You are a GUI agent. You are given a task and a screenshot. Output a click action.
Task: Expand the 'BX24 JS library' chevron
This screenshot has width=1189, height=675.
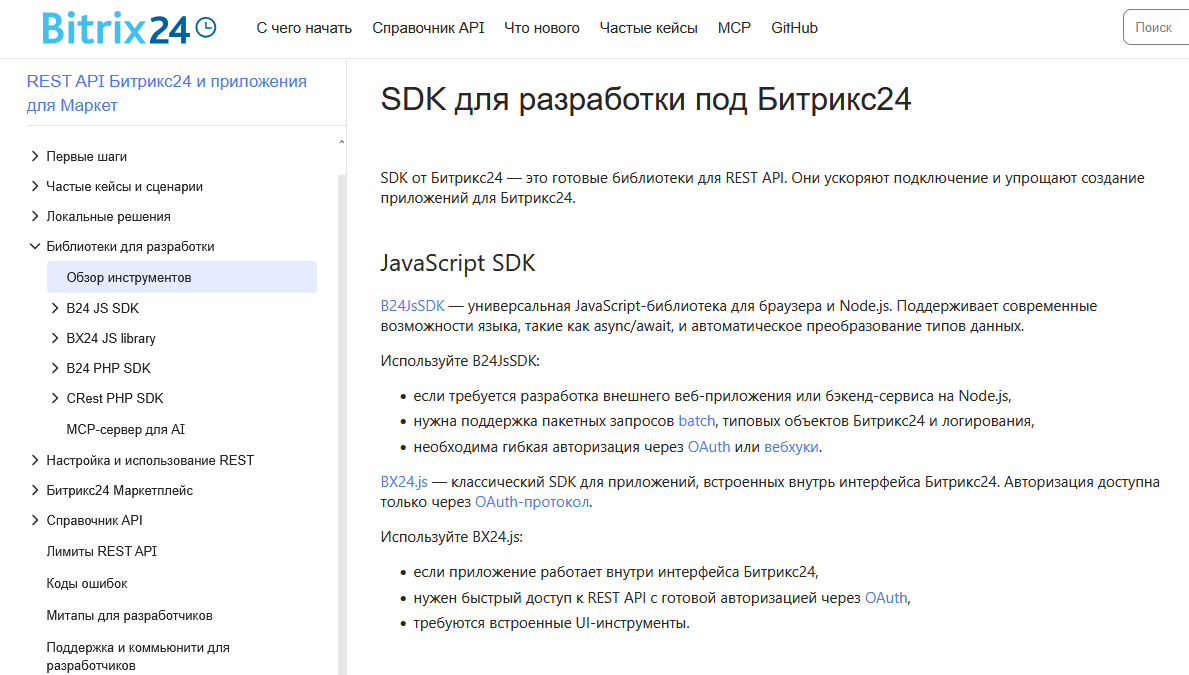tap(55, 338)
